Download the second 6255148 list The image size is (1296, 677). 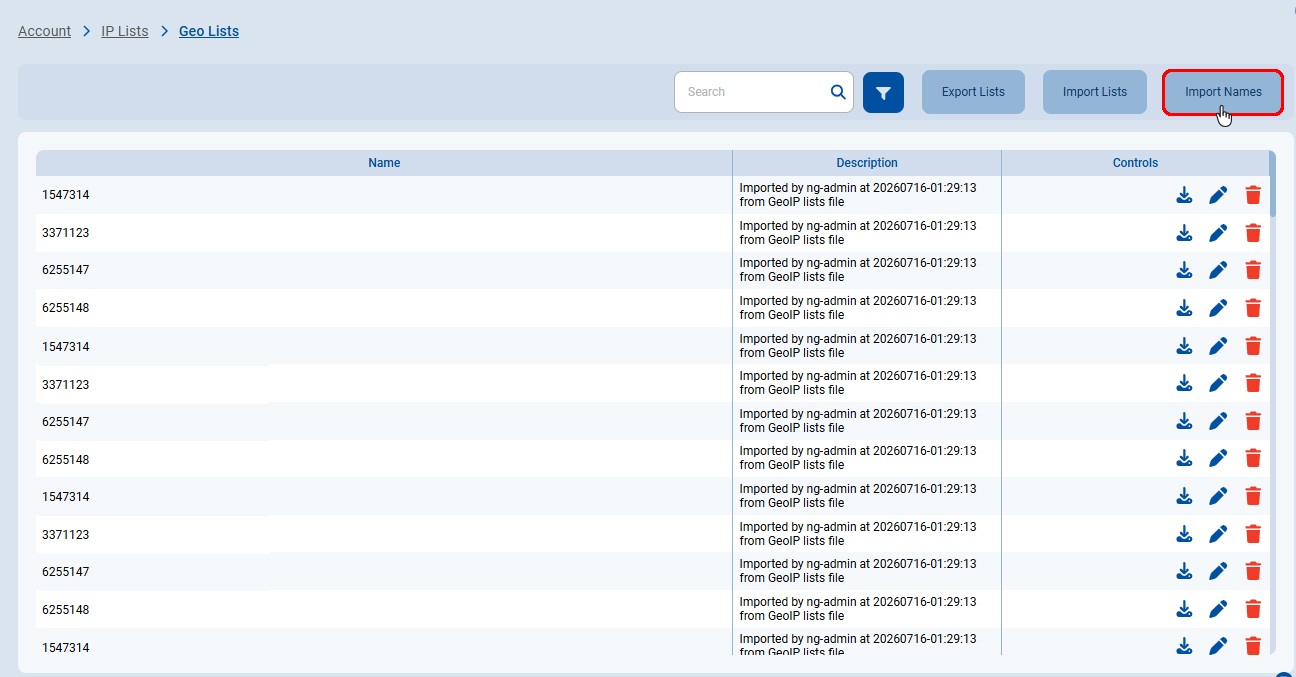pyautogui.click(x=1184, y=458)
